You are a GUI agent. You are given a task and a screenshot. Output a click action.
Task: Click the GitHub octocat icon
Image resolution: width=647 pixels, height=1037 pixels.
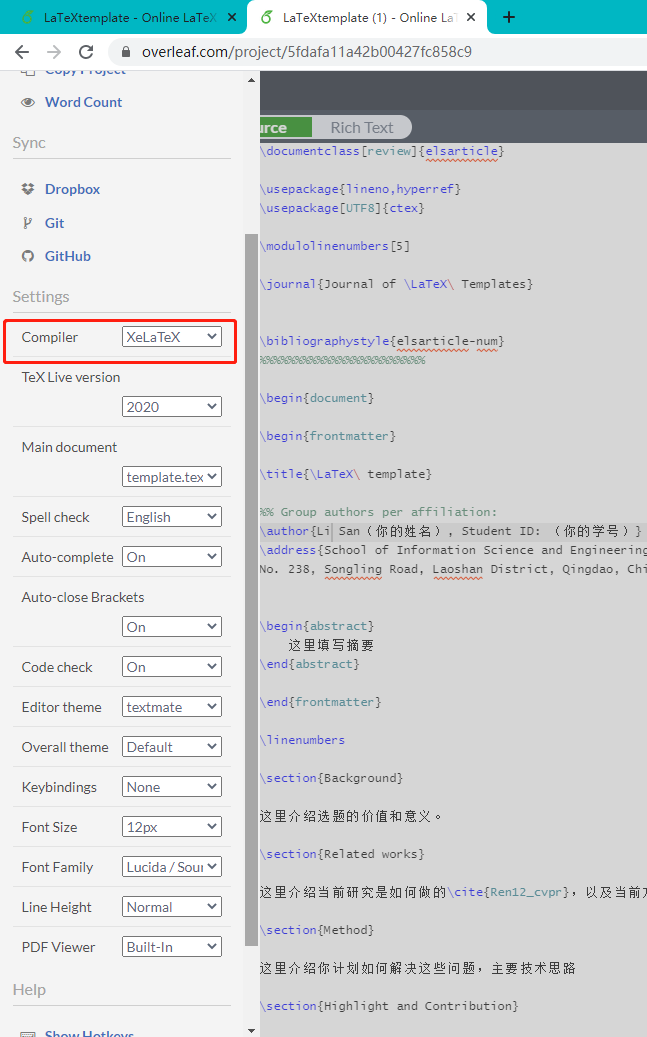click(x=28, y=256)
